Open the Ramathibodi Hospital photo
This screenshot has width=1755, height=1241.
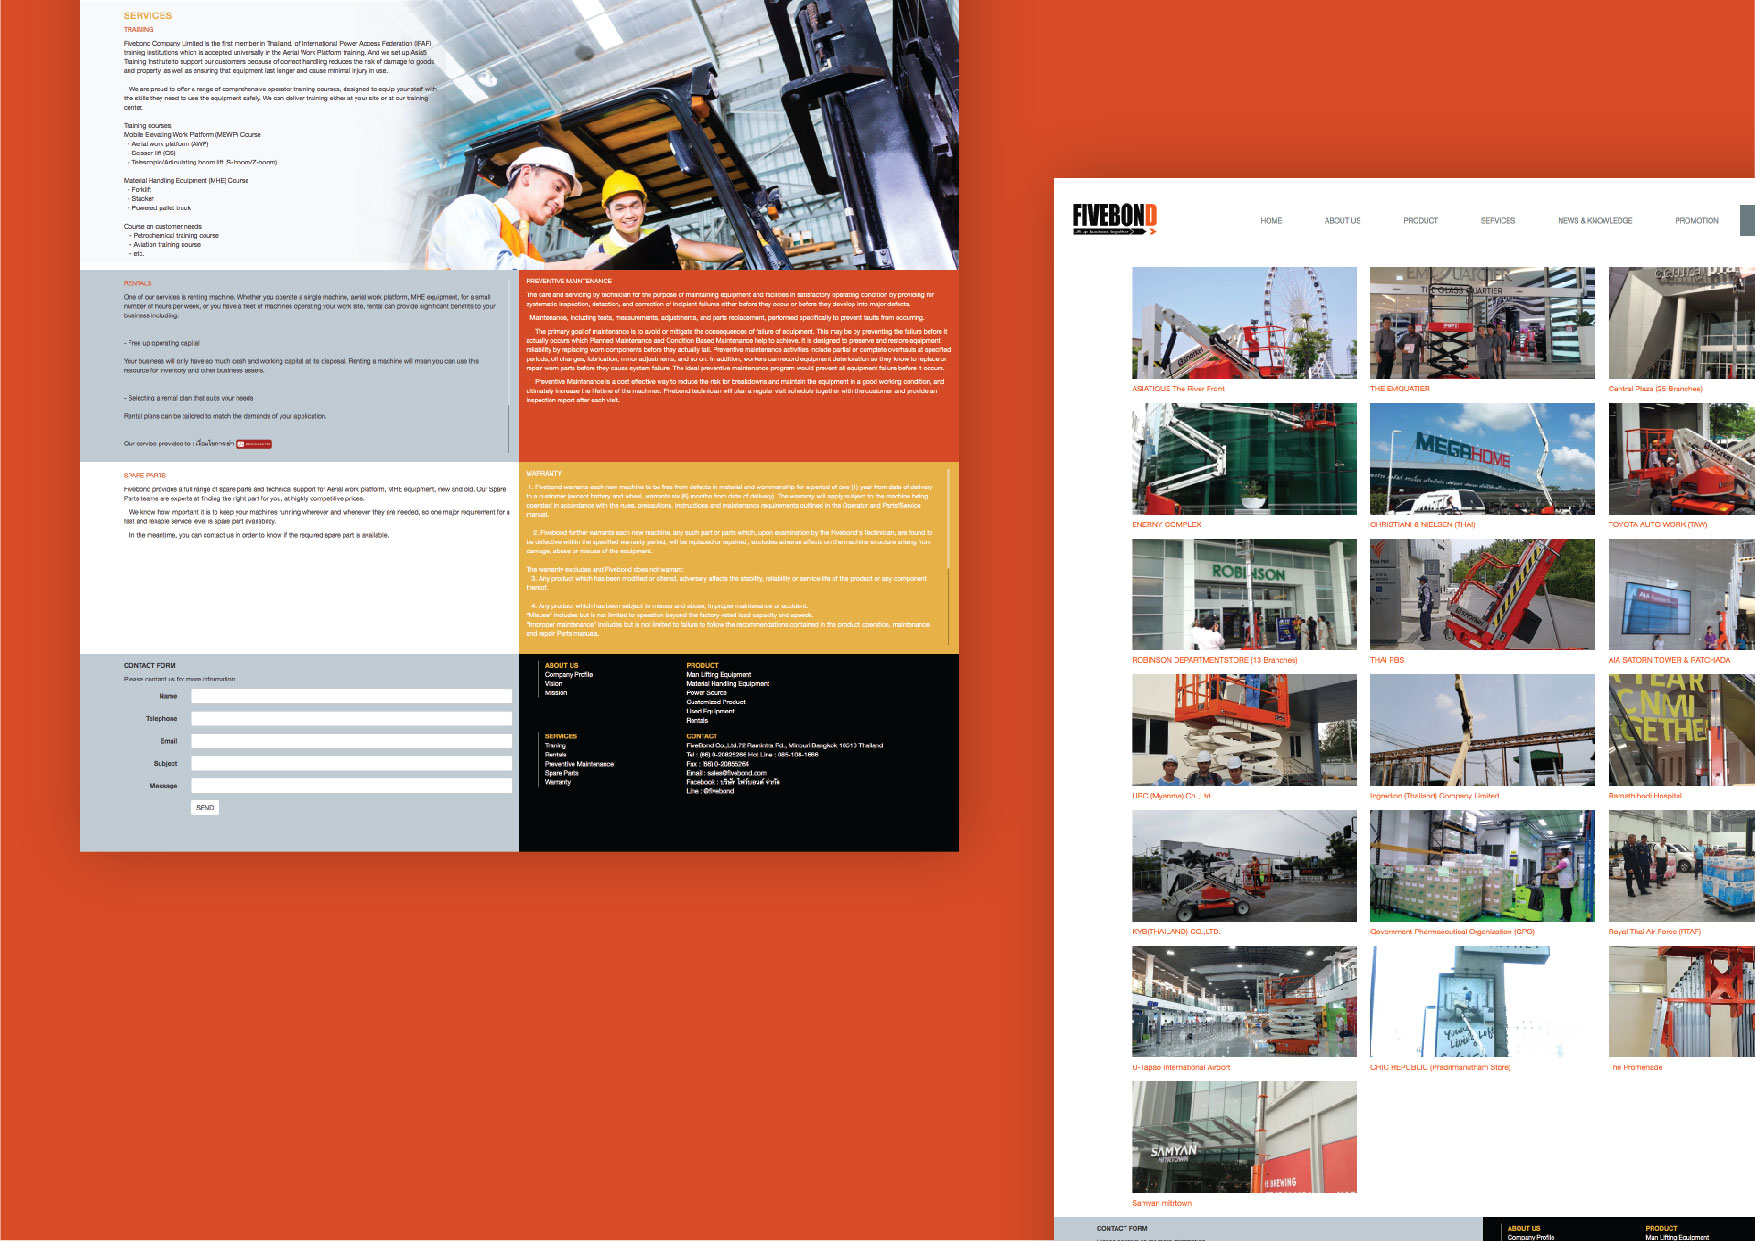coord(1681,729)
